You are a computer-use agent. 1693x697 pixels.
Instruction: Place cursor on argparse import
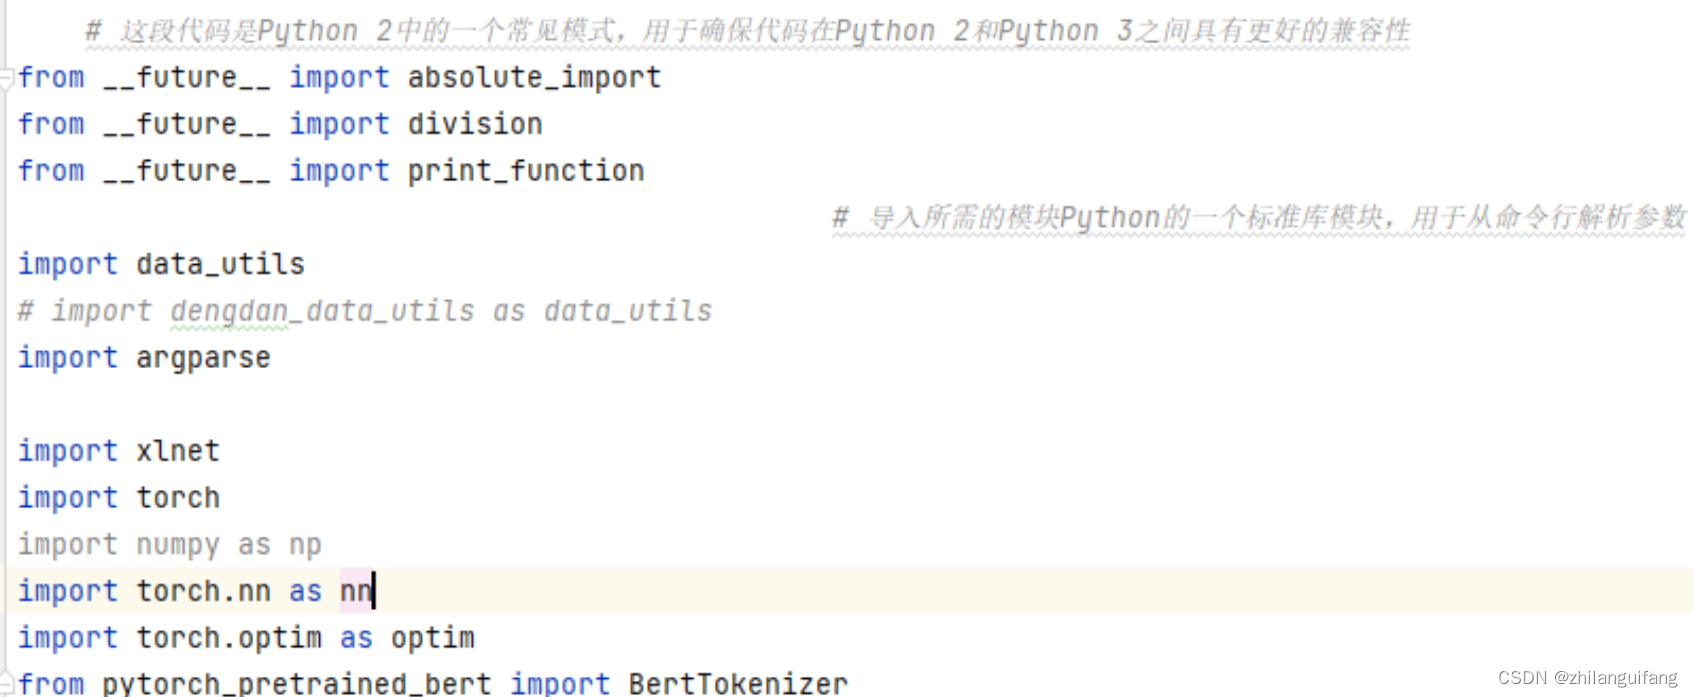click(203, 358)
